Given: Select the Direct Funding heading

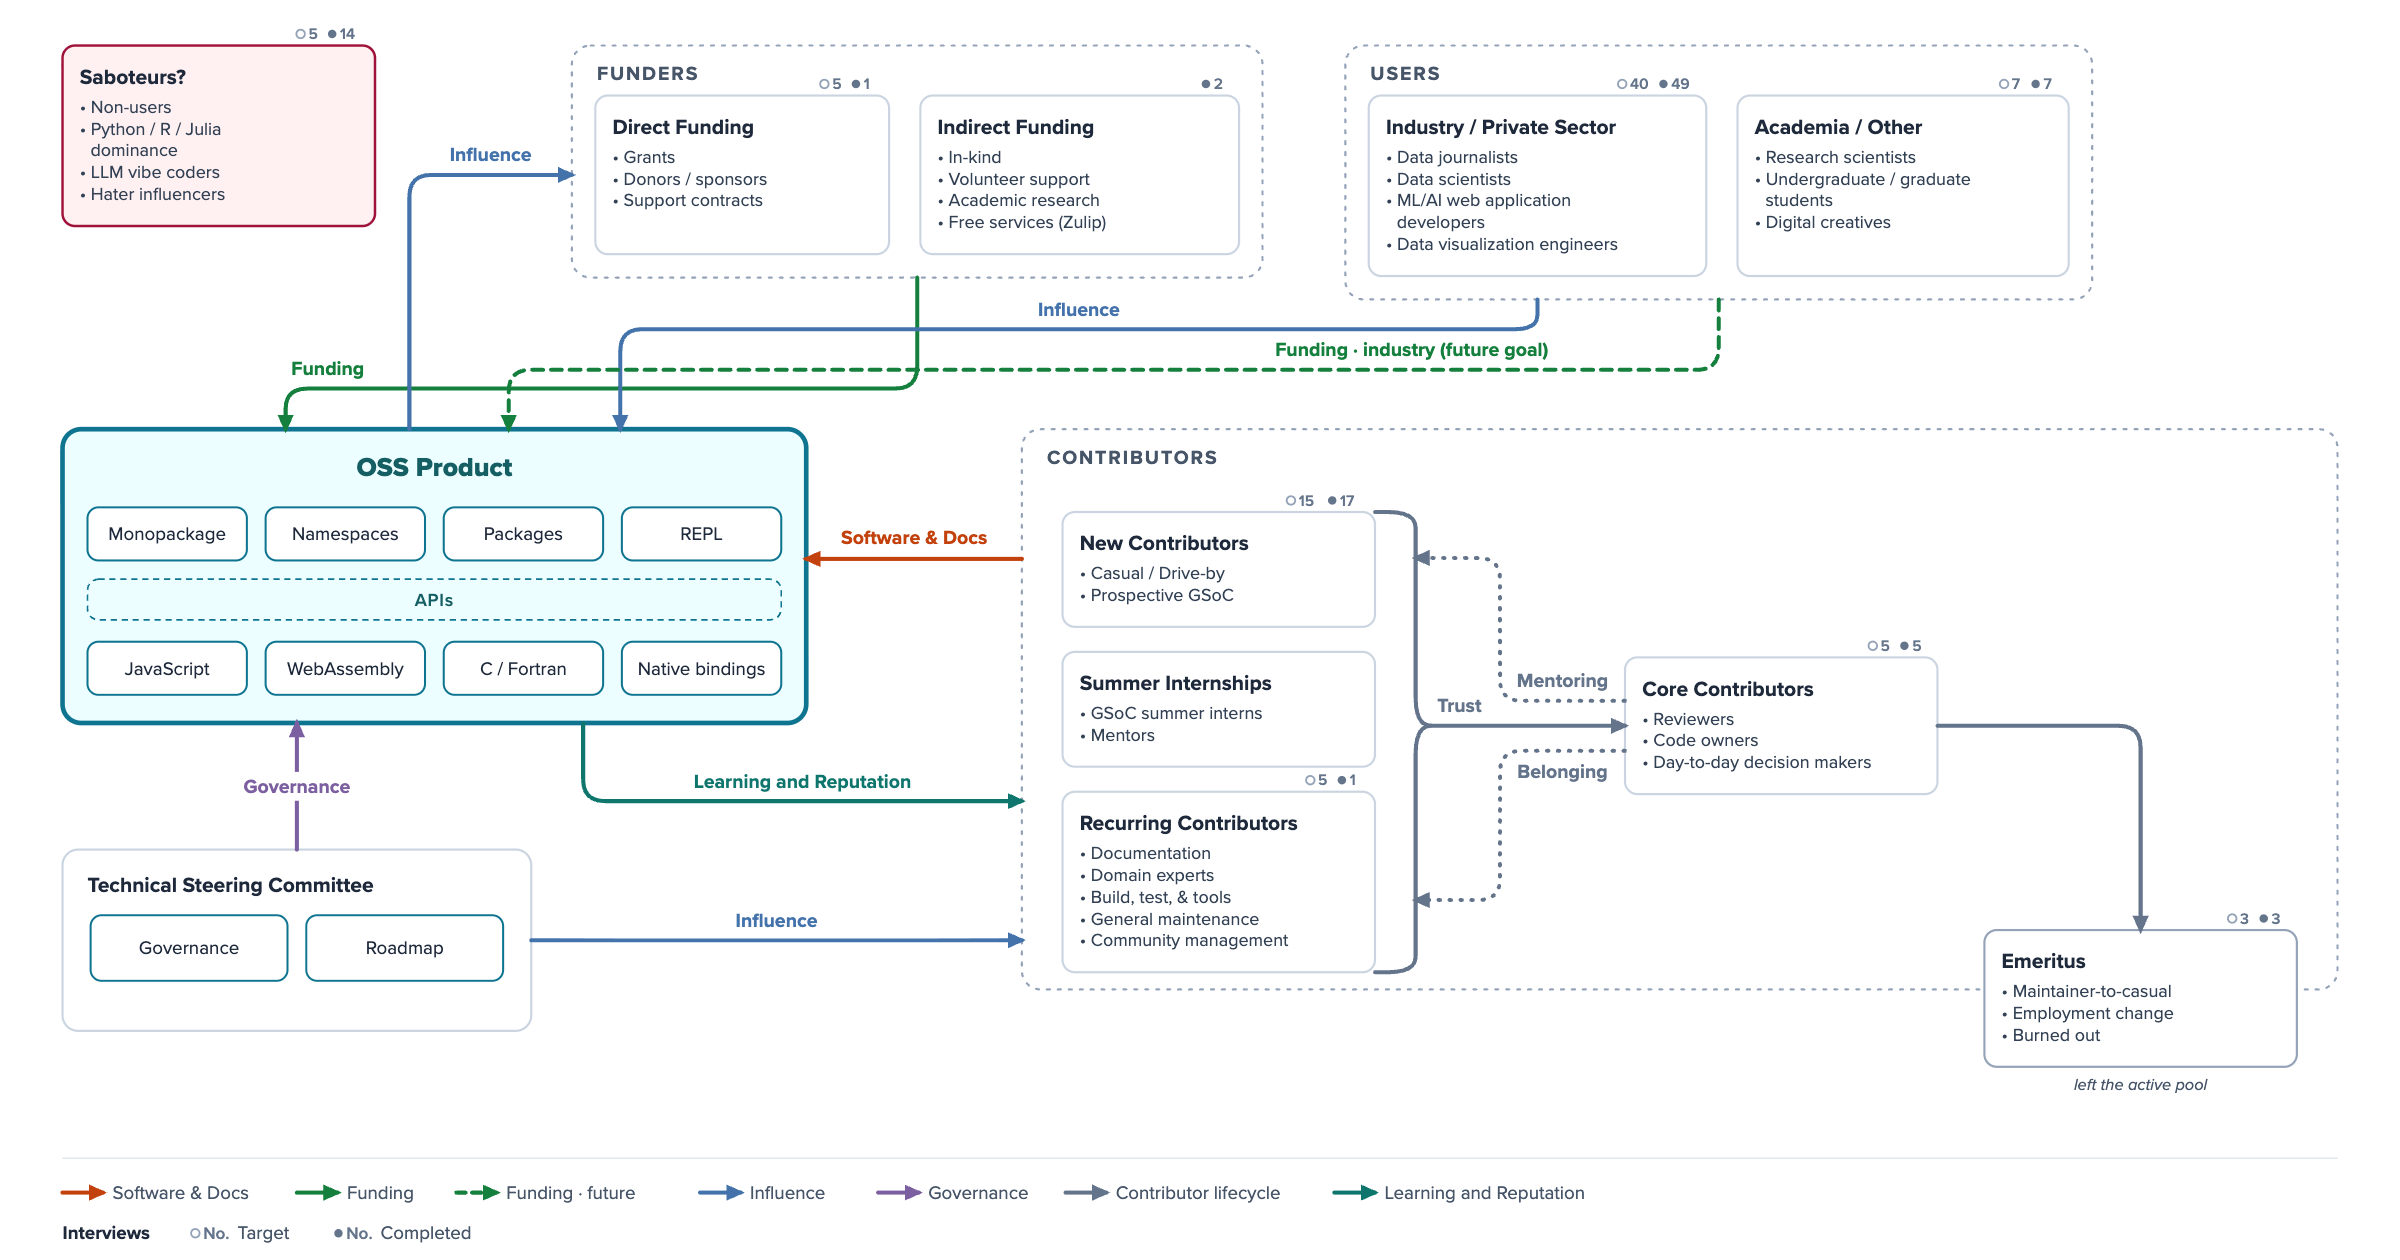Looking at the screenshot, I should (x=683, y=127).
